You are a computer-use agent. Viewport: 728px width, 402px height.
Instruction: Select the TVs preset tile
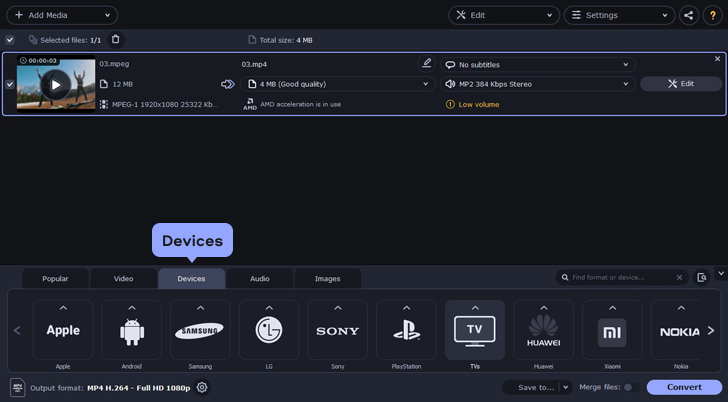[x=475, y=330]
